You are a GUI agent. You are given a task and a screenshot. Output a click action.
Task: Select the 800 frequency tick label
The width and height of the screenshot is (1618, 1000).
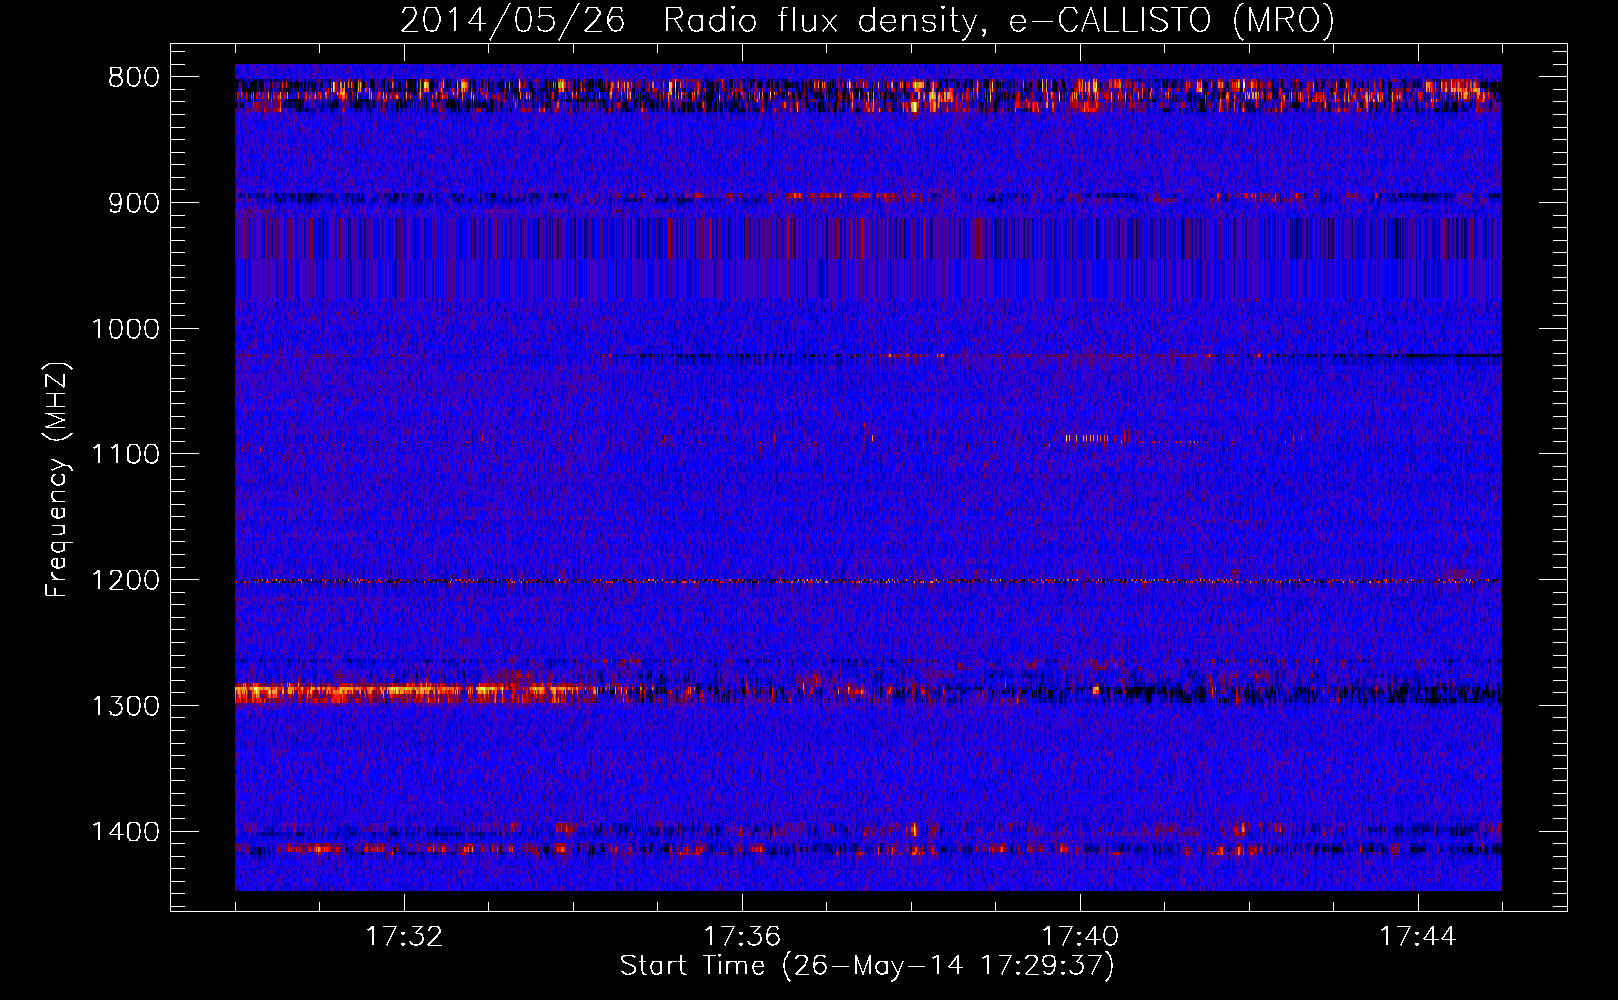tap(134, 78)
